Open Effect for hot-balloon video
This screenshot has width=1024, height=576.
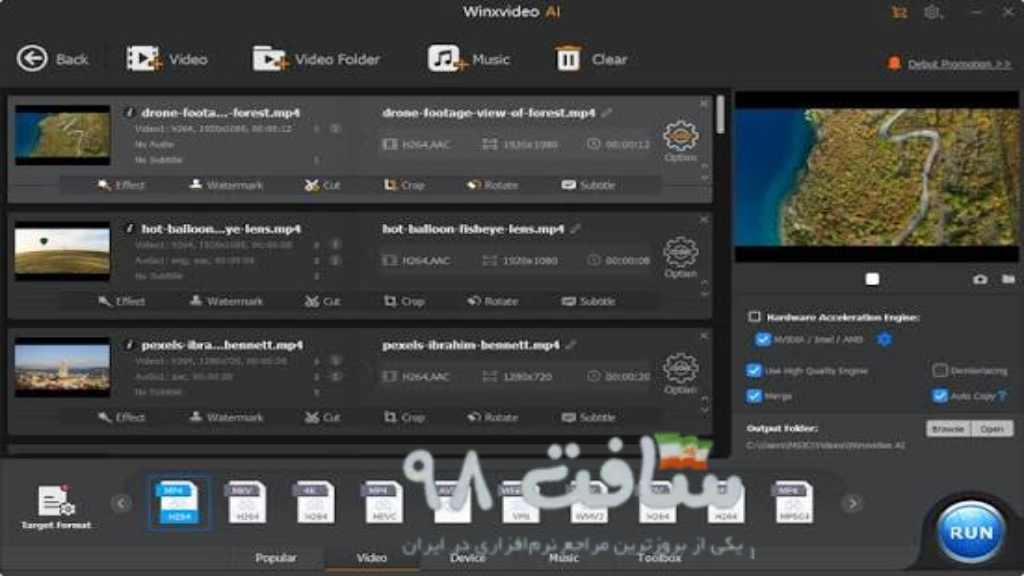coord(121,301)
